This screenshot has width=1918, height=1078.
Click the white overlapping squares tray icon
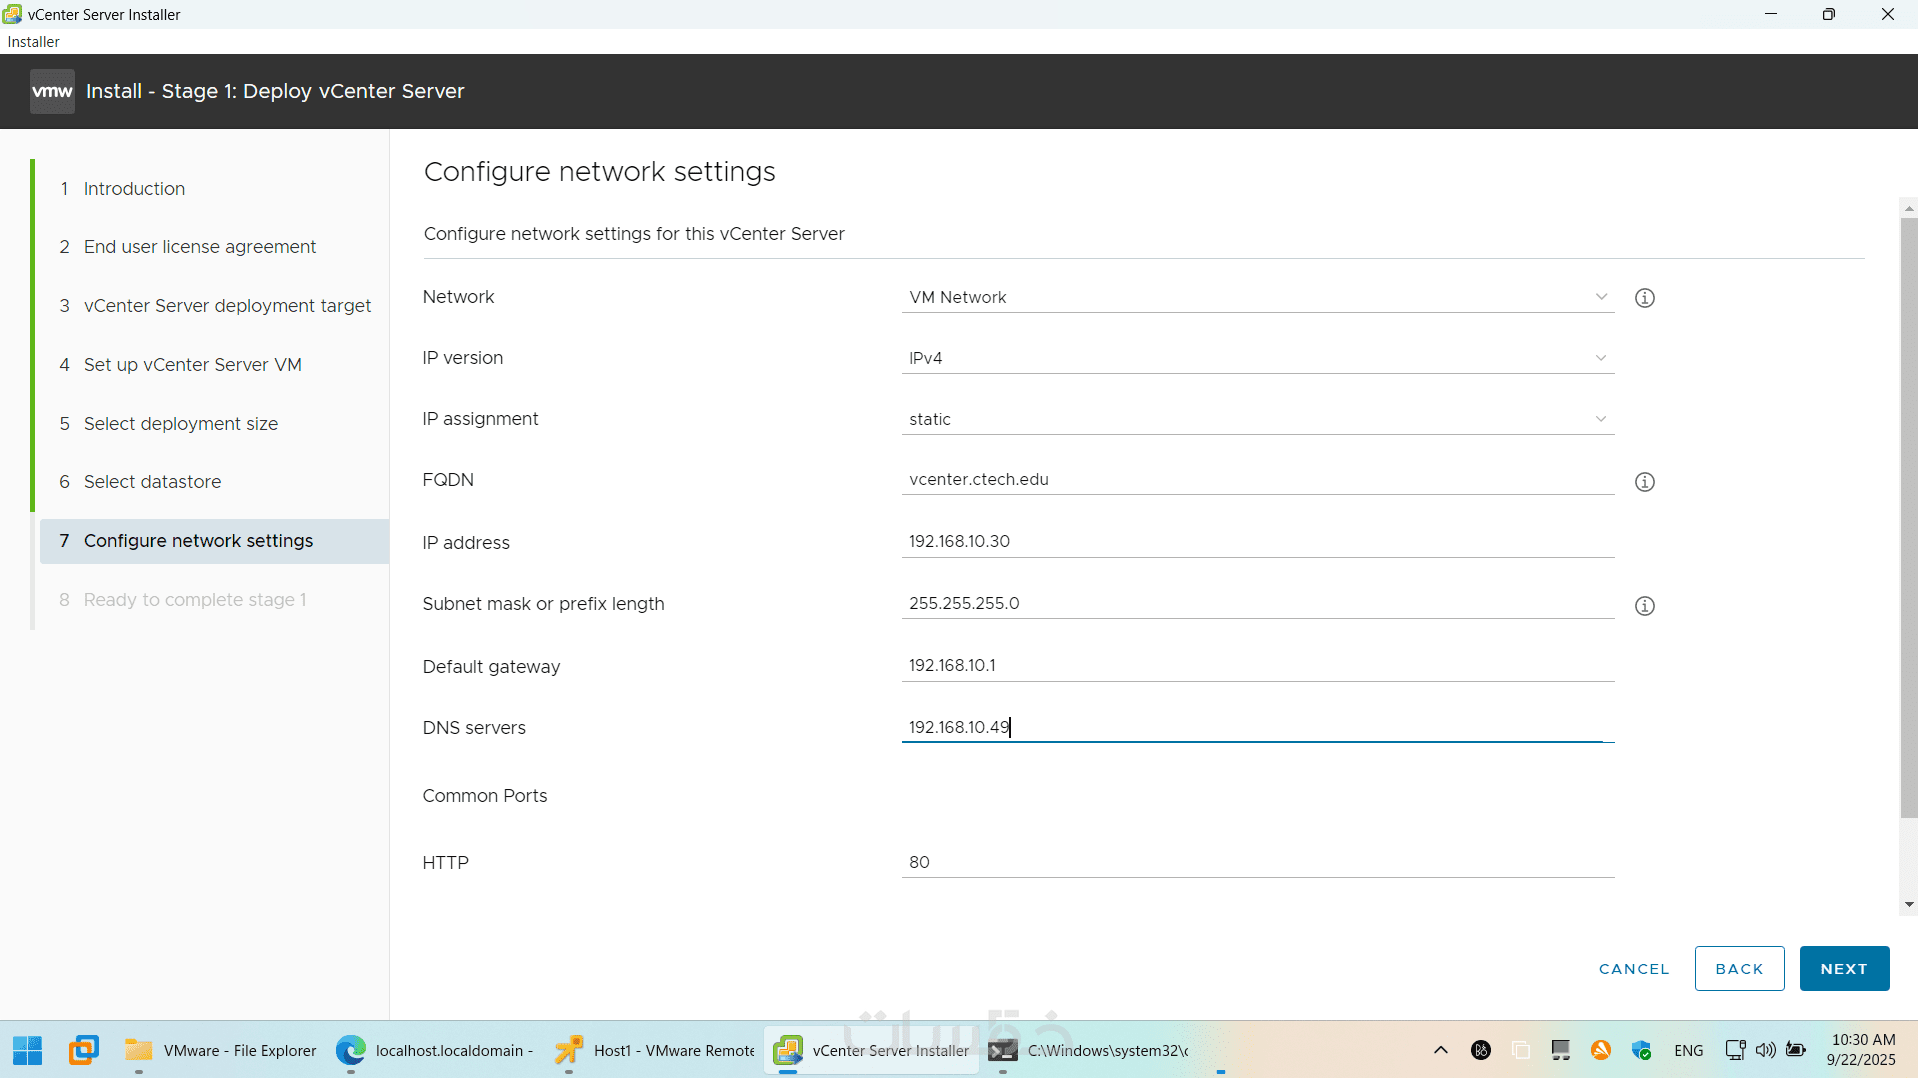1521,1050
